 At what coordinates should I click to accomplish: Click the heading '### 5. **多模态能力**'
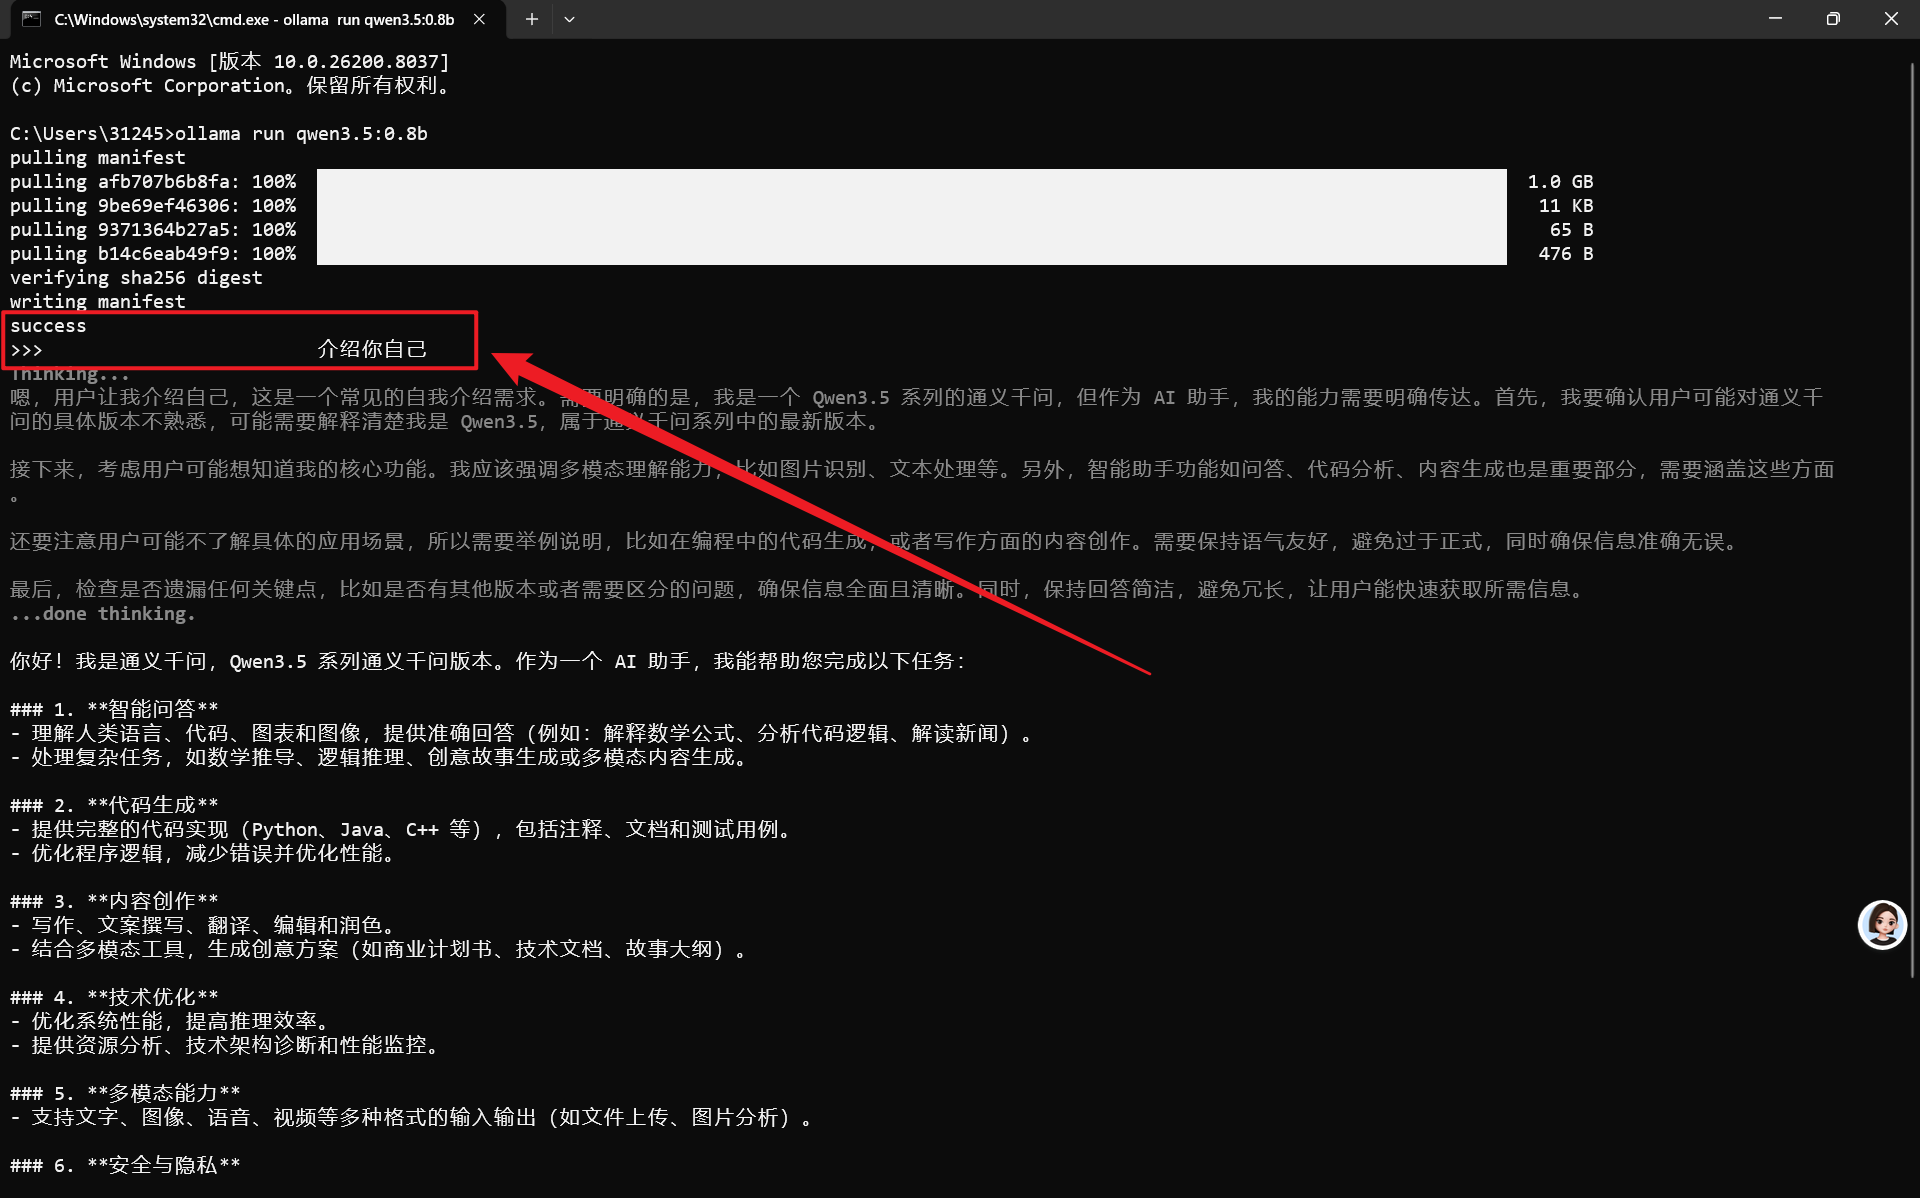pos(125,1093)
